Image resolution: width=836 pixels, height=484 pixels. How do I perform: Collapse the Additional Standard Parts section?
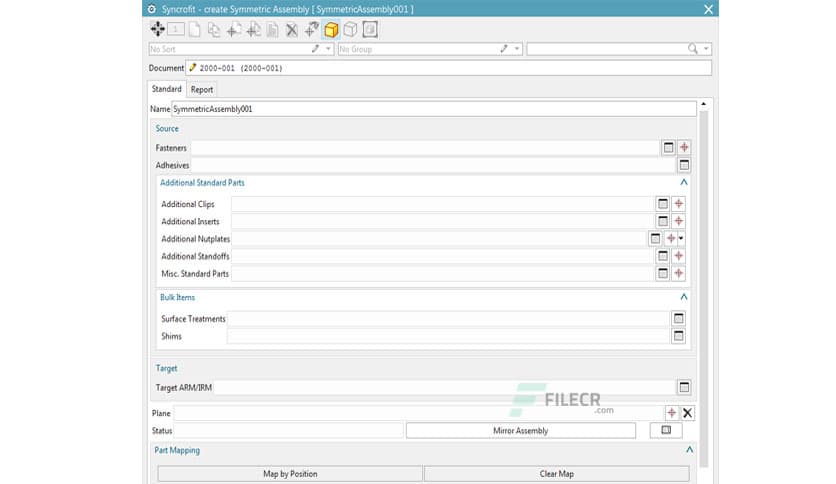coord(684,182)
